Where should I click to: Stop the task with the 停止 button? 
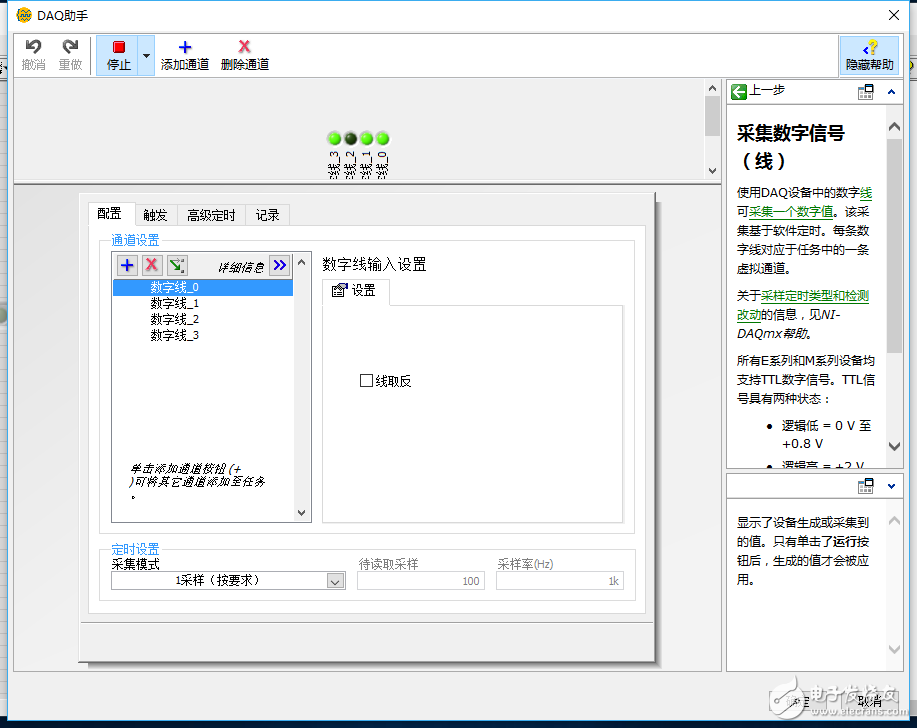118,55
